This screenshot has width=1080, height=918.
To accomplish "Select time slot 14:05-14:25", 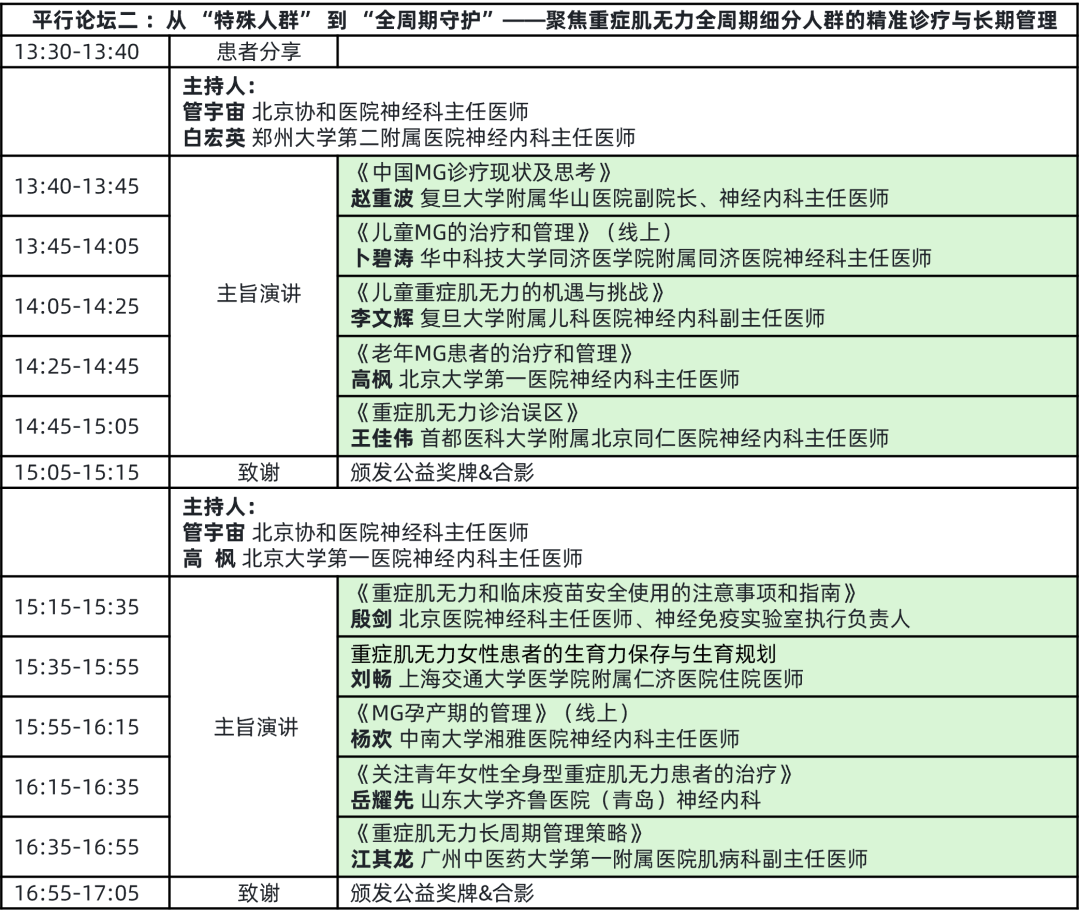I will [x=76, y=306].
